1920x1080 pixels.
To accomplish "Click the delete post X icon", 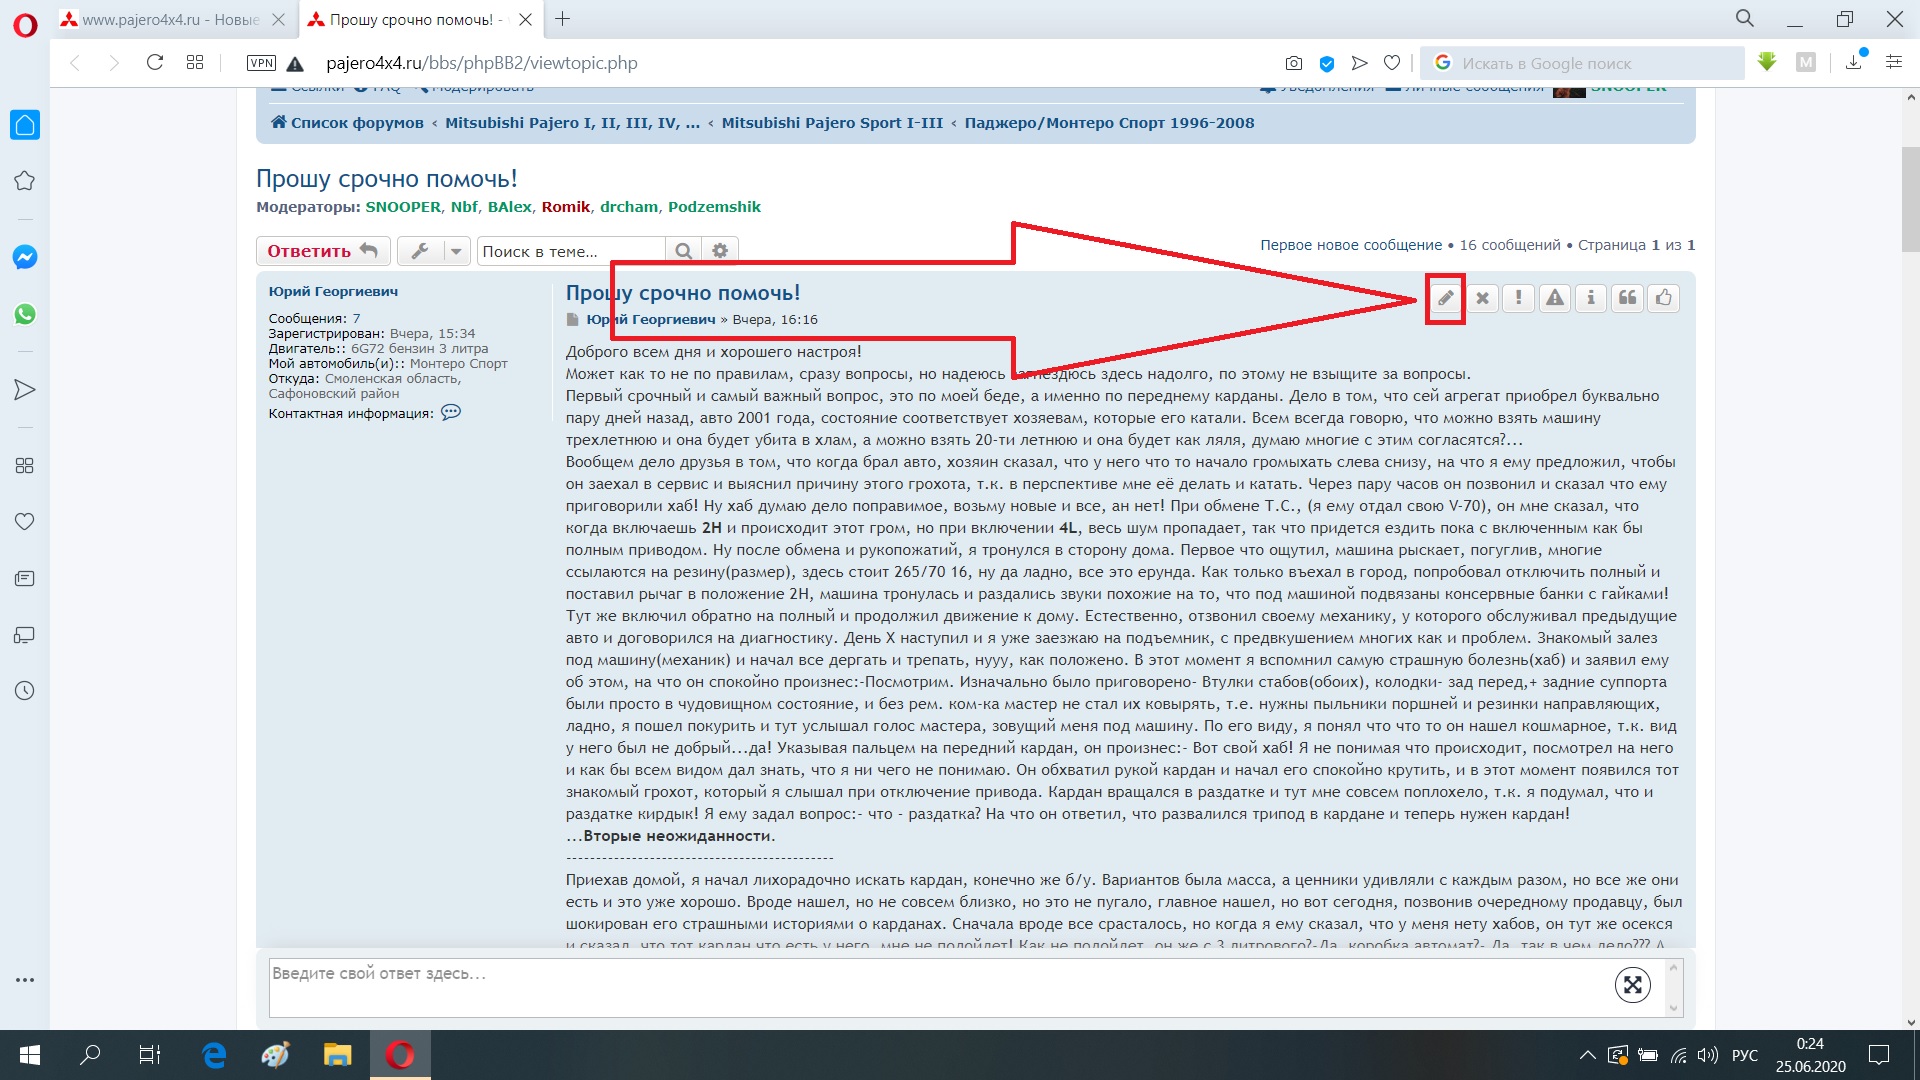I will [1482, 298].
